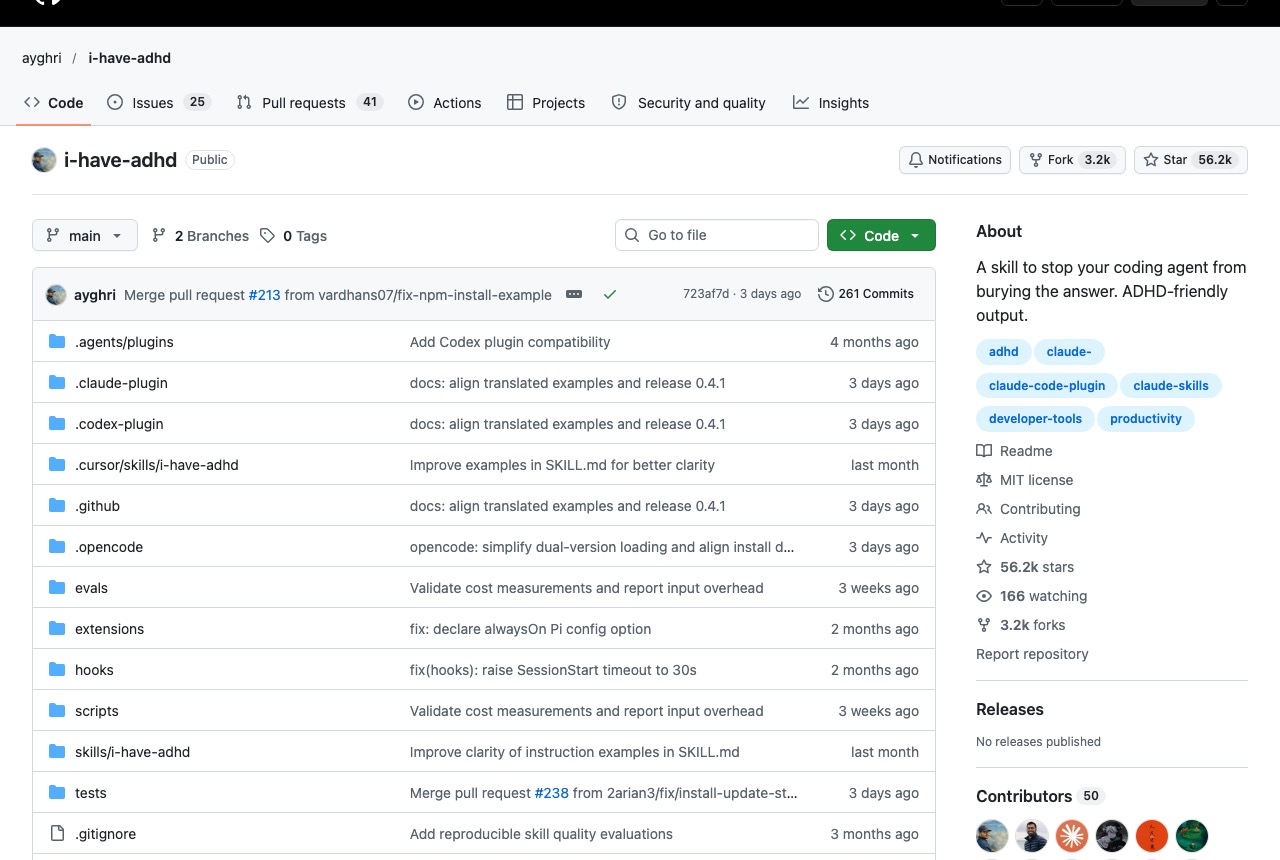Click the people icon beside Contributing

pyautogui.click(x=984, y=509)
